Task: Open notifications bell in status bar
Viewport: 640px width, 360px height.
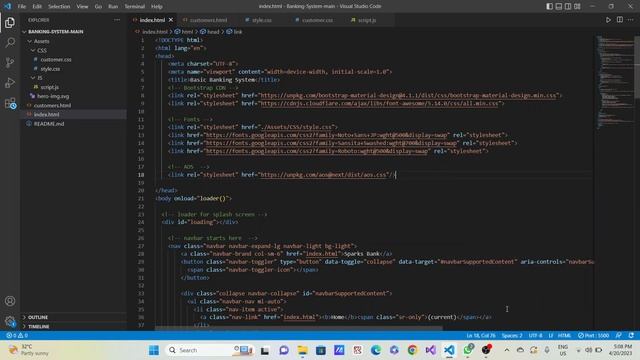Action: [631, 336]
